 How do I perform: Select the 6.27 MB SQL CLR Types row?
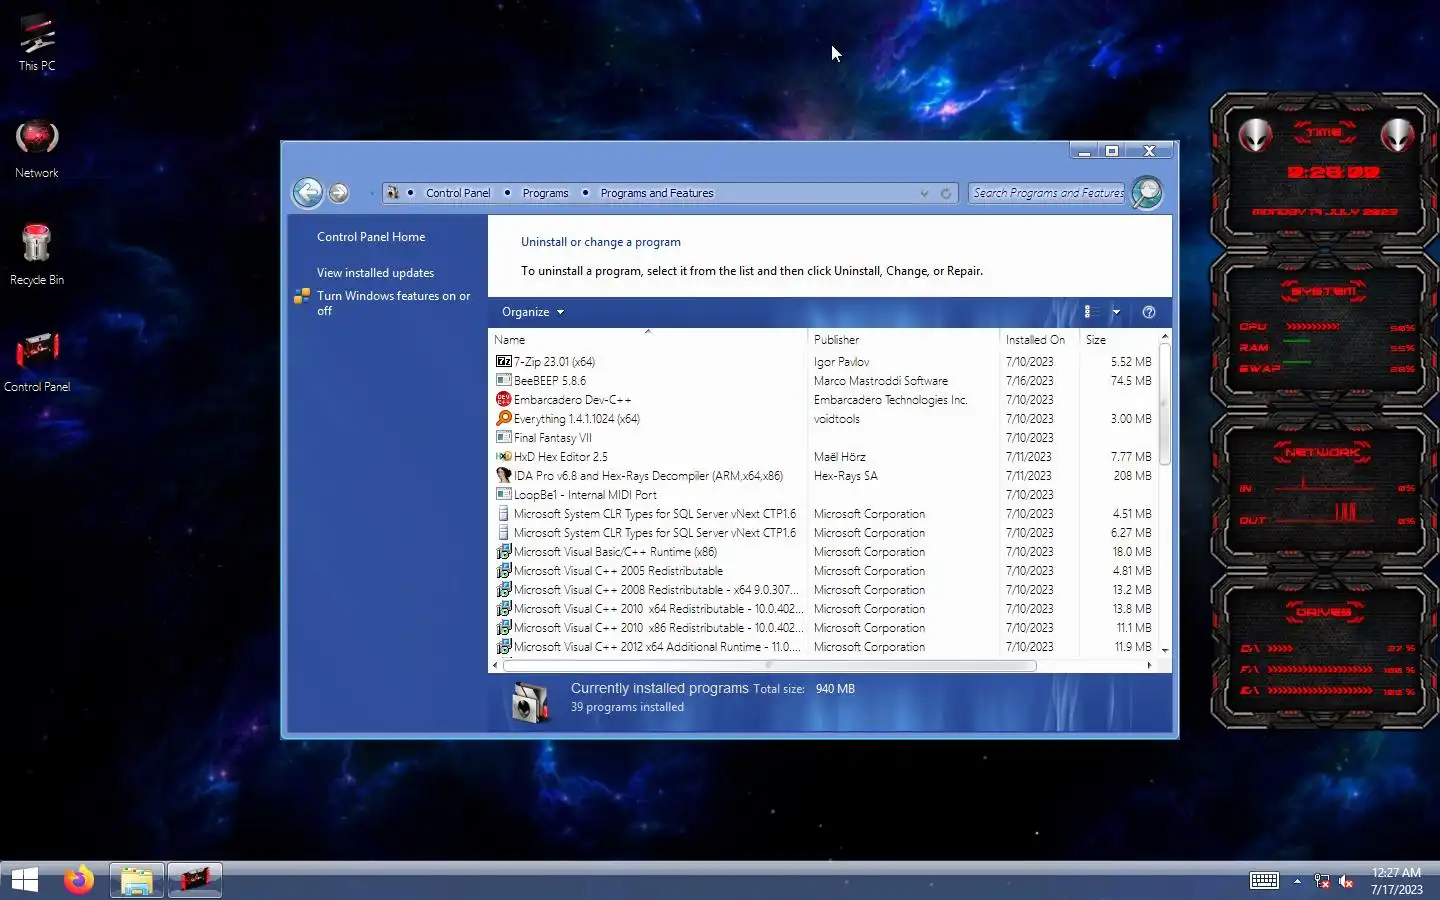[x=825, y=532]
